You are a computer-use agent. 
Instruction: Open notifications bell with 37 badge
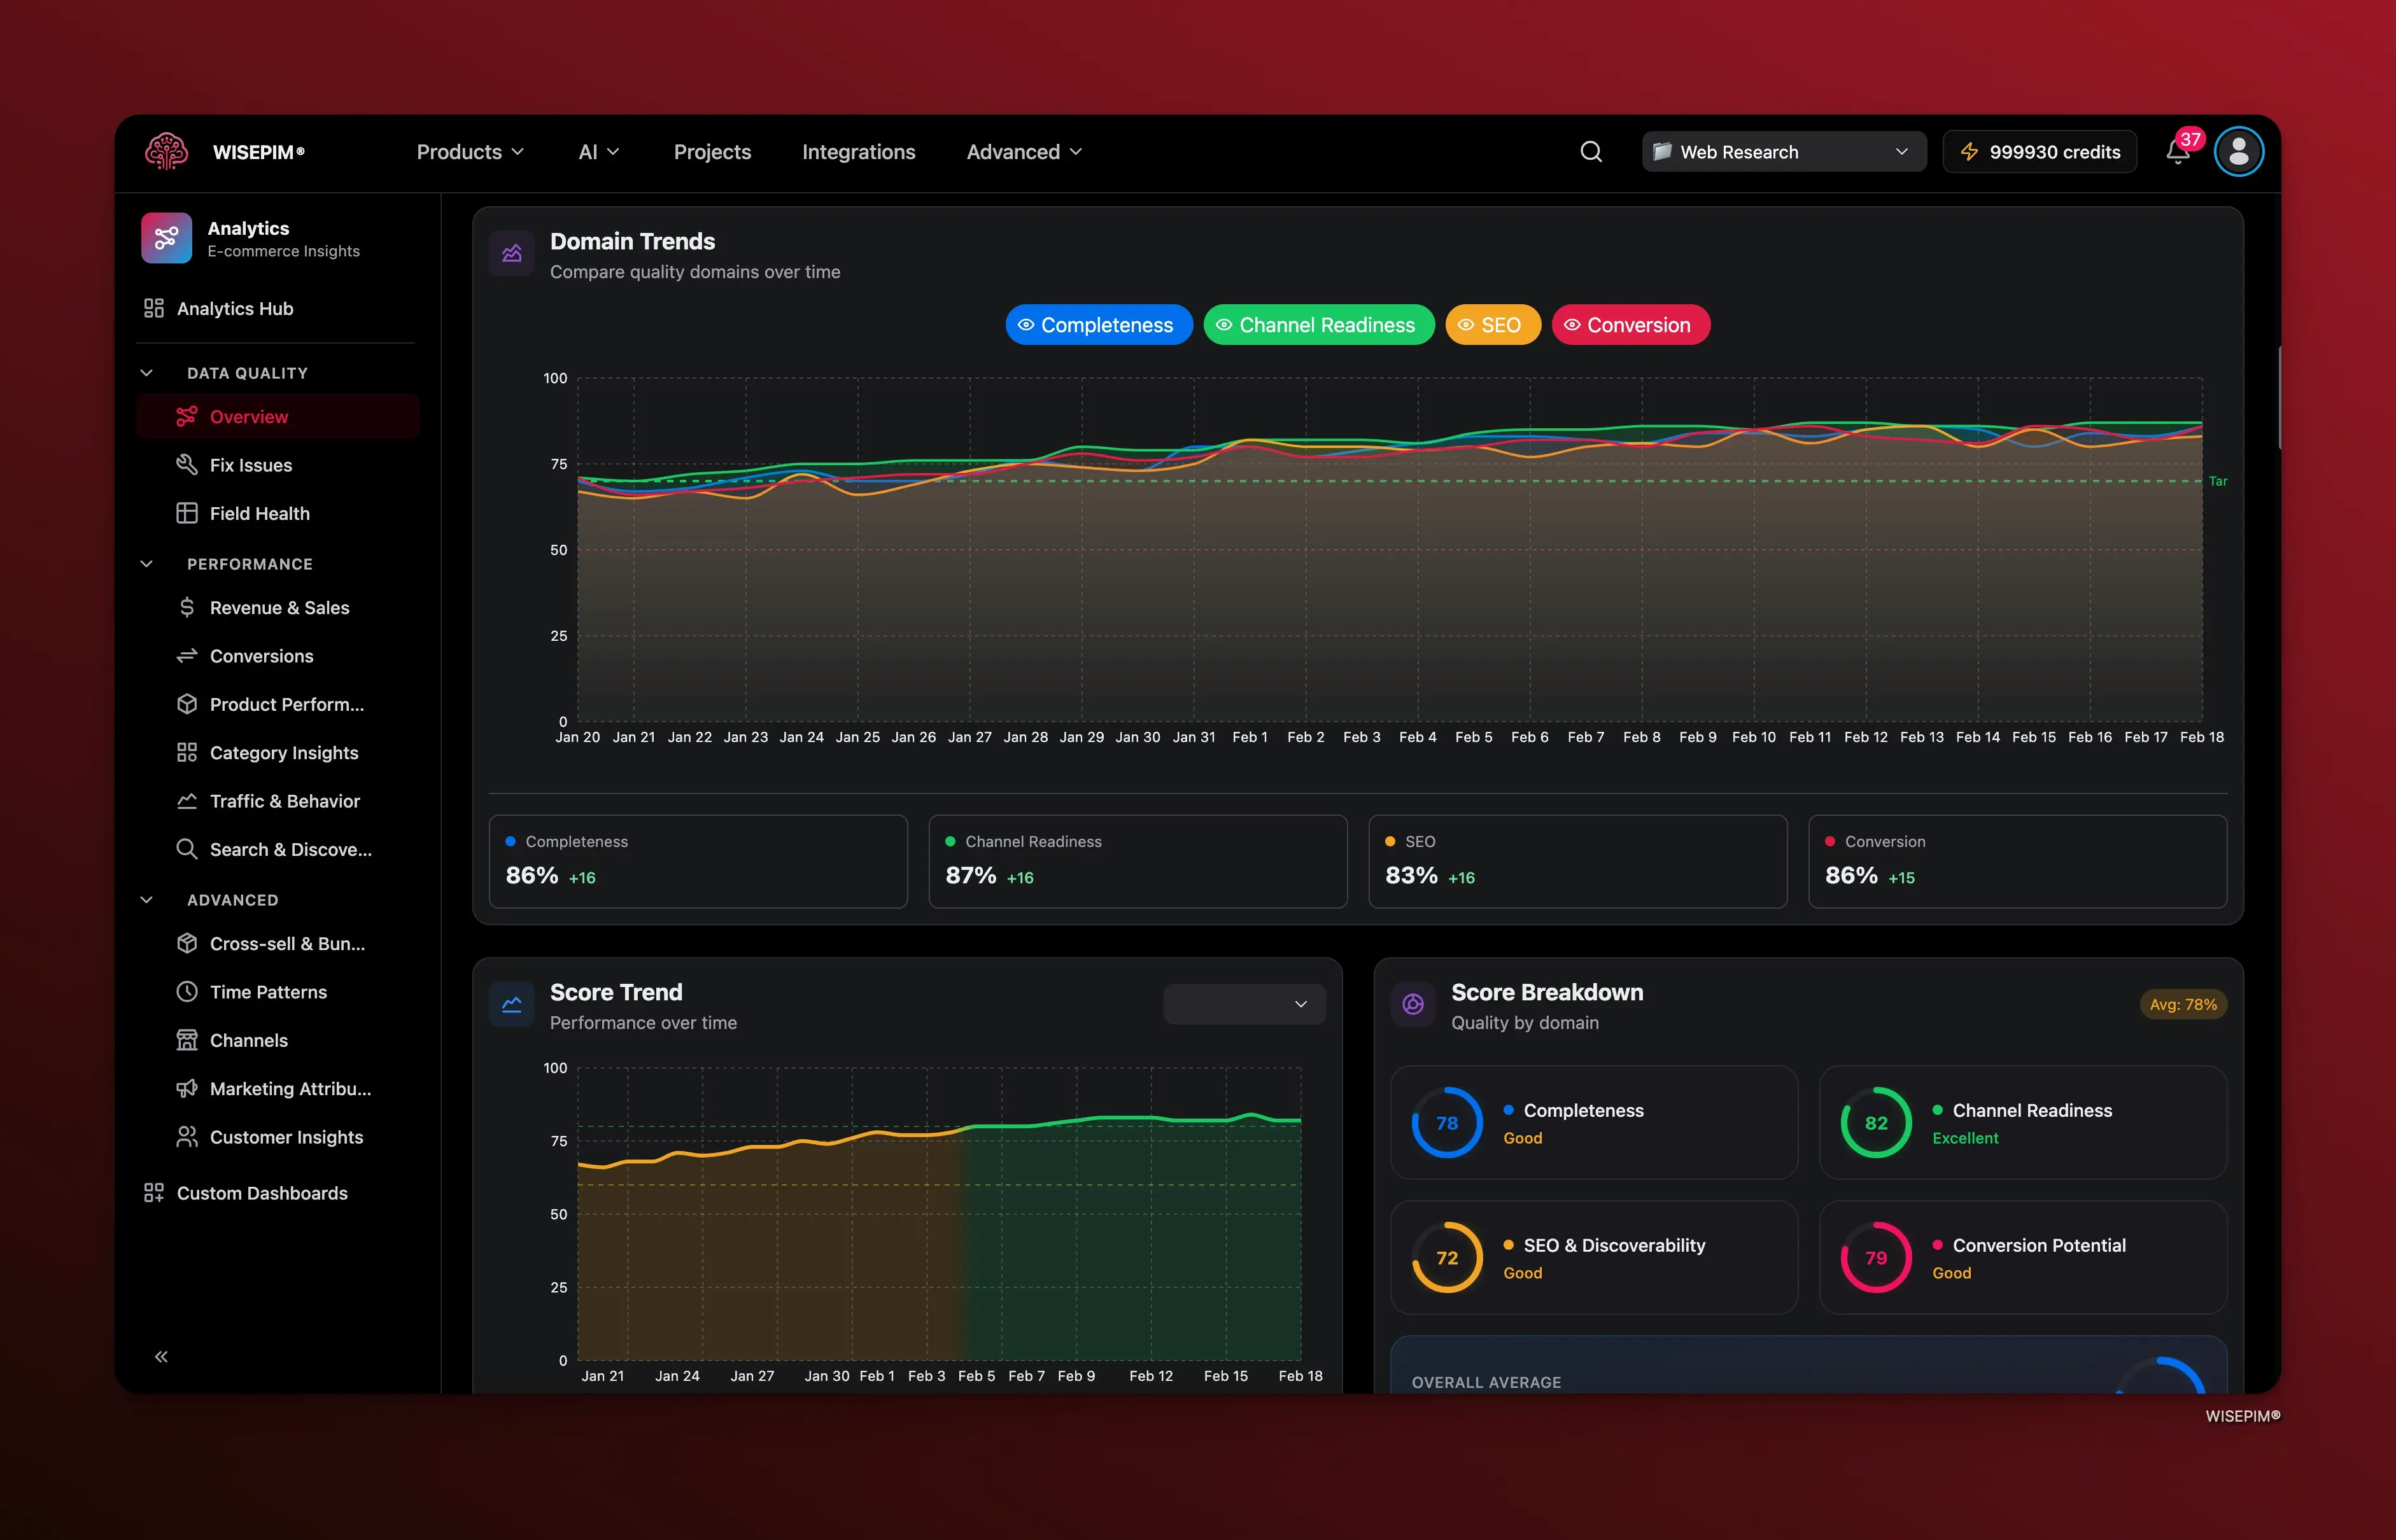point(2177,152)
